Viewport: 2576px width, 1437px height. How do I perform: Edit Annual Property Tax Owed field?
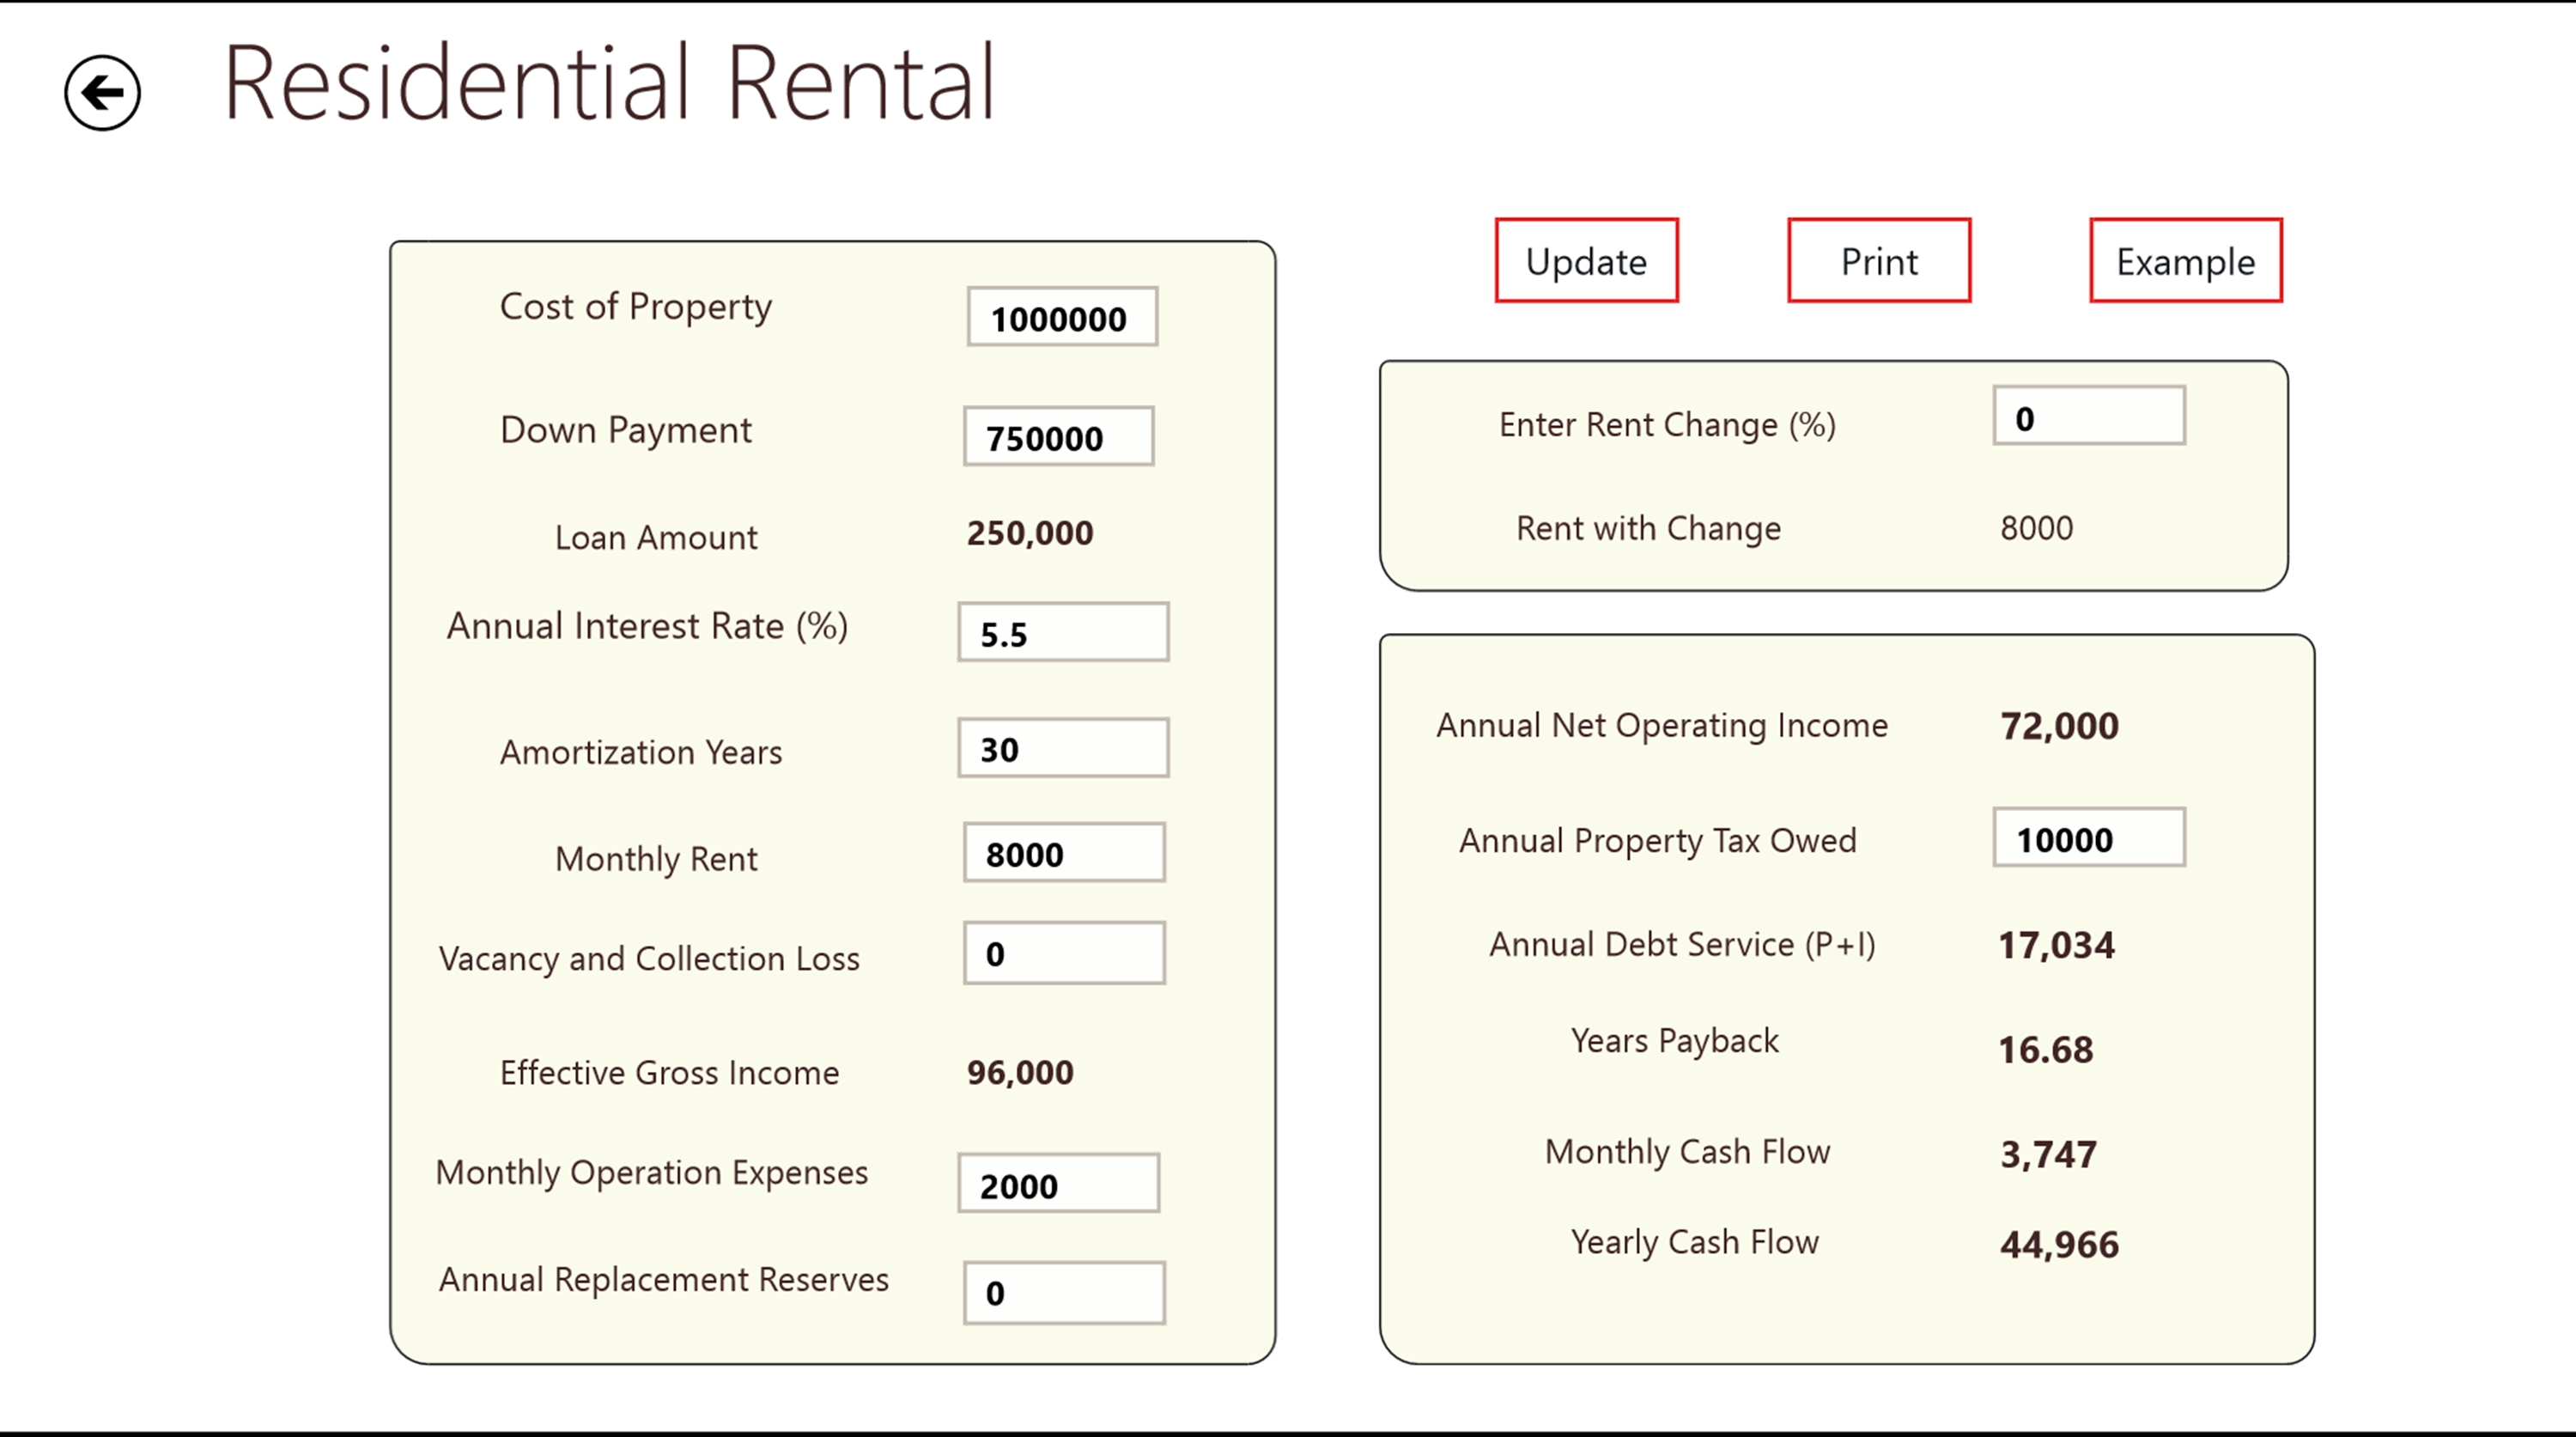(2088, 839)
